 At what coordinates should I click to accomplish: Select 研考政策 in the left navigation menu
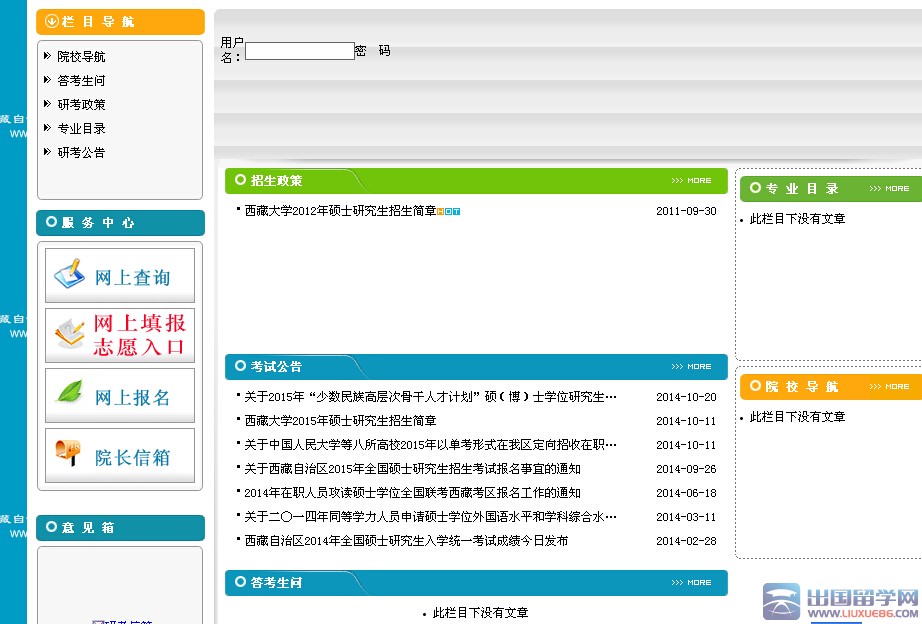(x=81, y=105)
